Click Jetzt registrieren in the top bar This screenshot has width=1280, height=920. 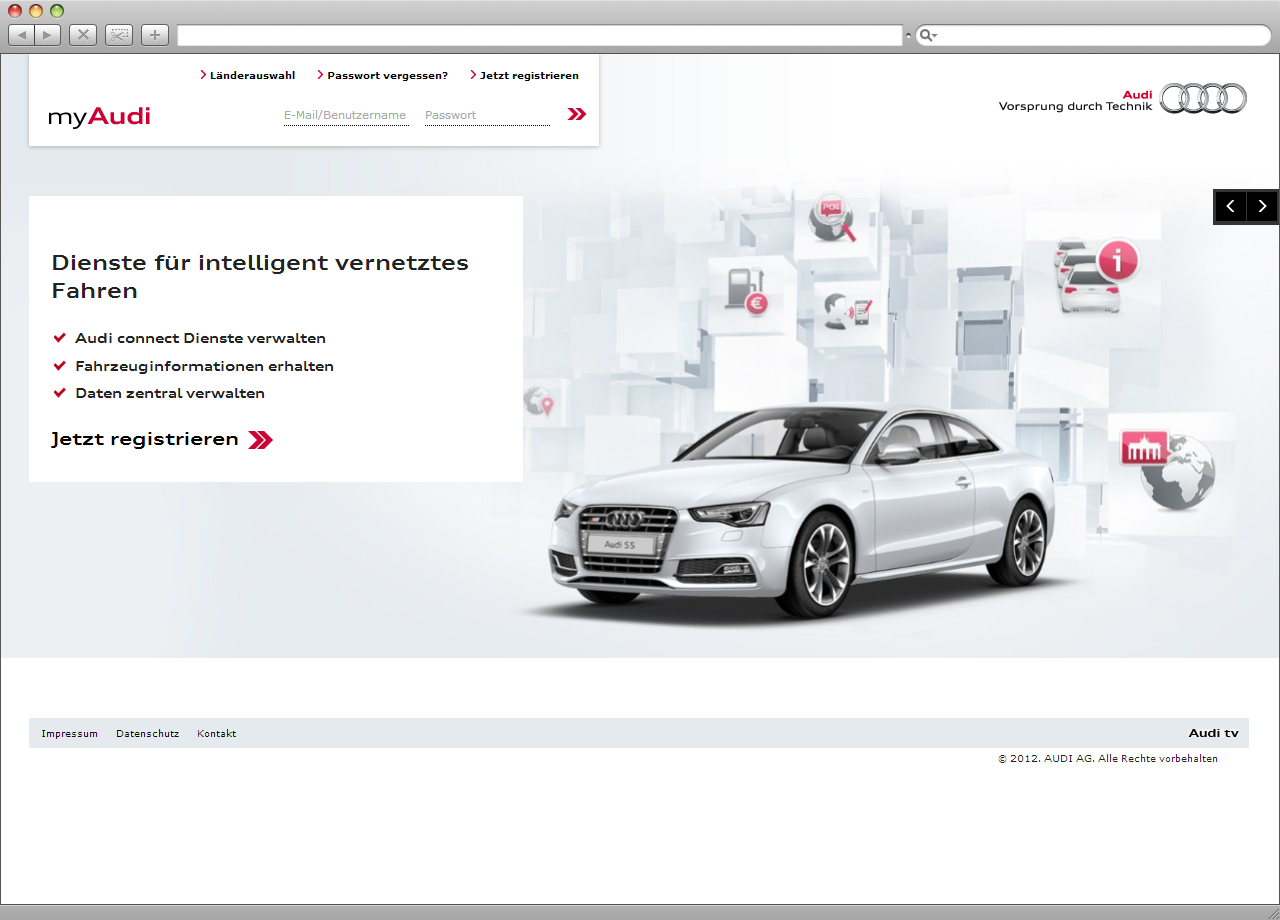tap(524, 75)
